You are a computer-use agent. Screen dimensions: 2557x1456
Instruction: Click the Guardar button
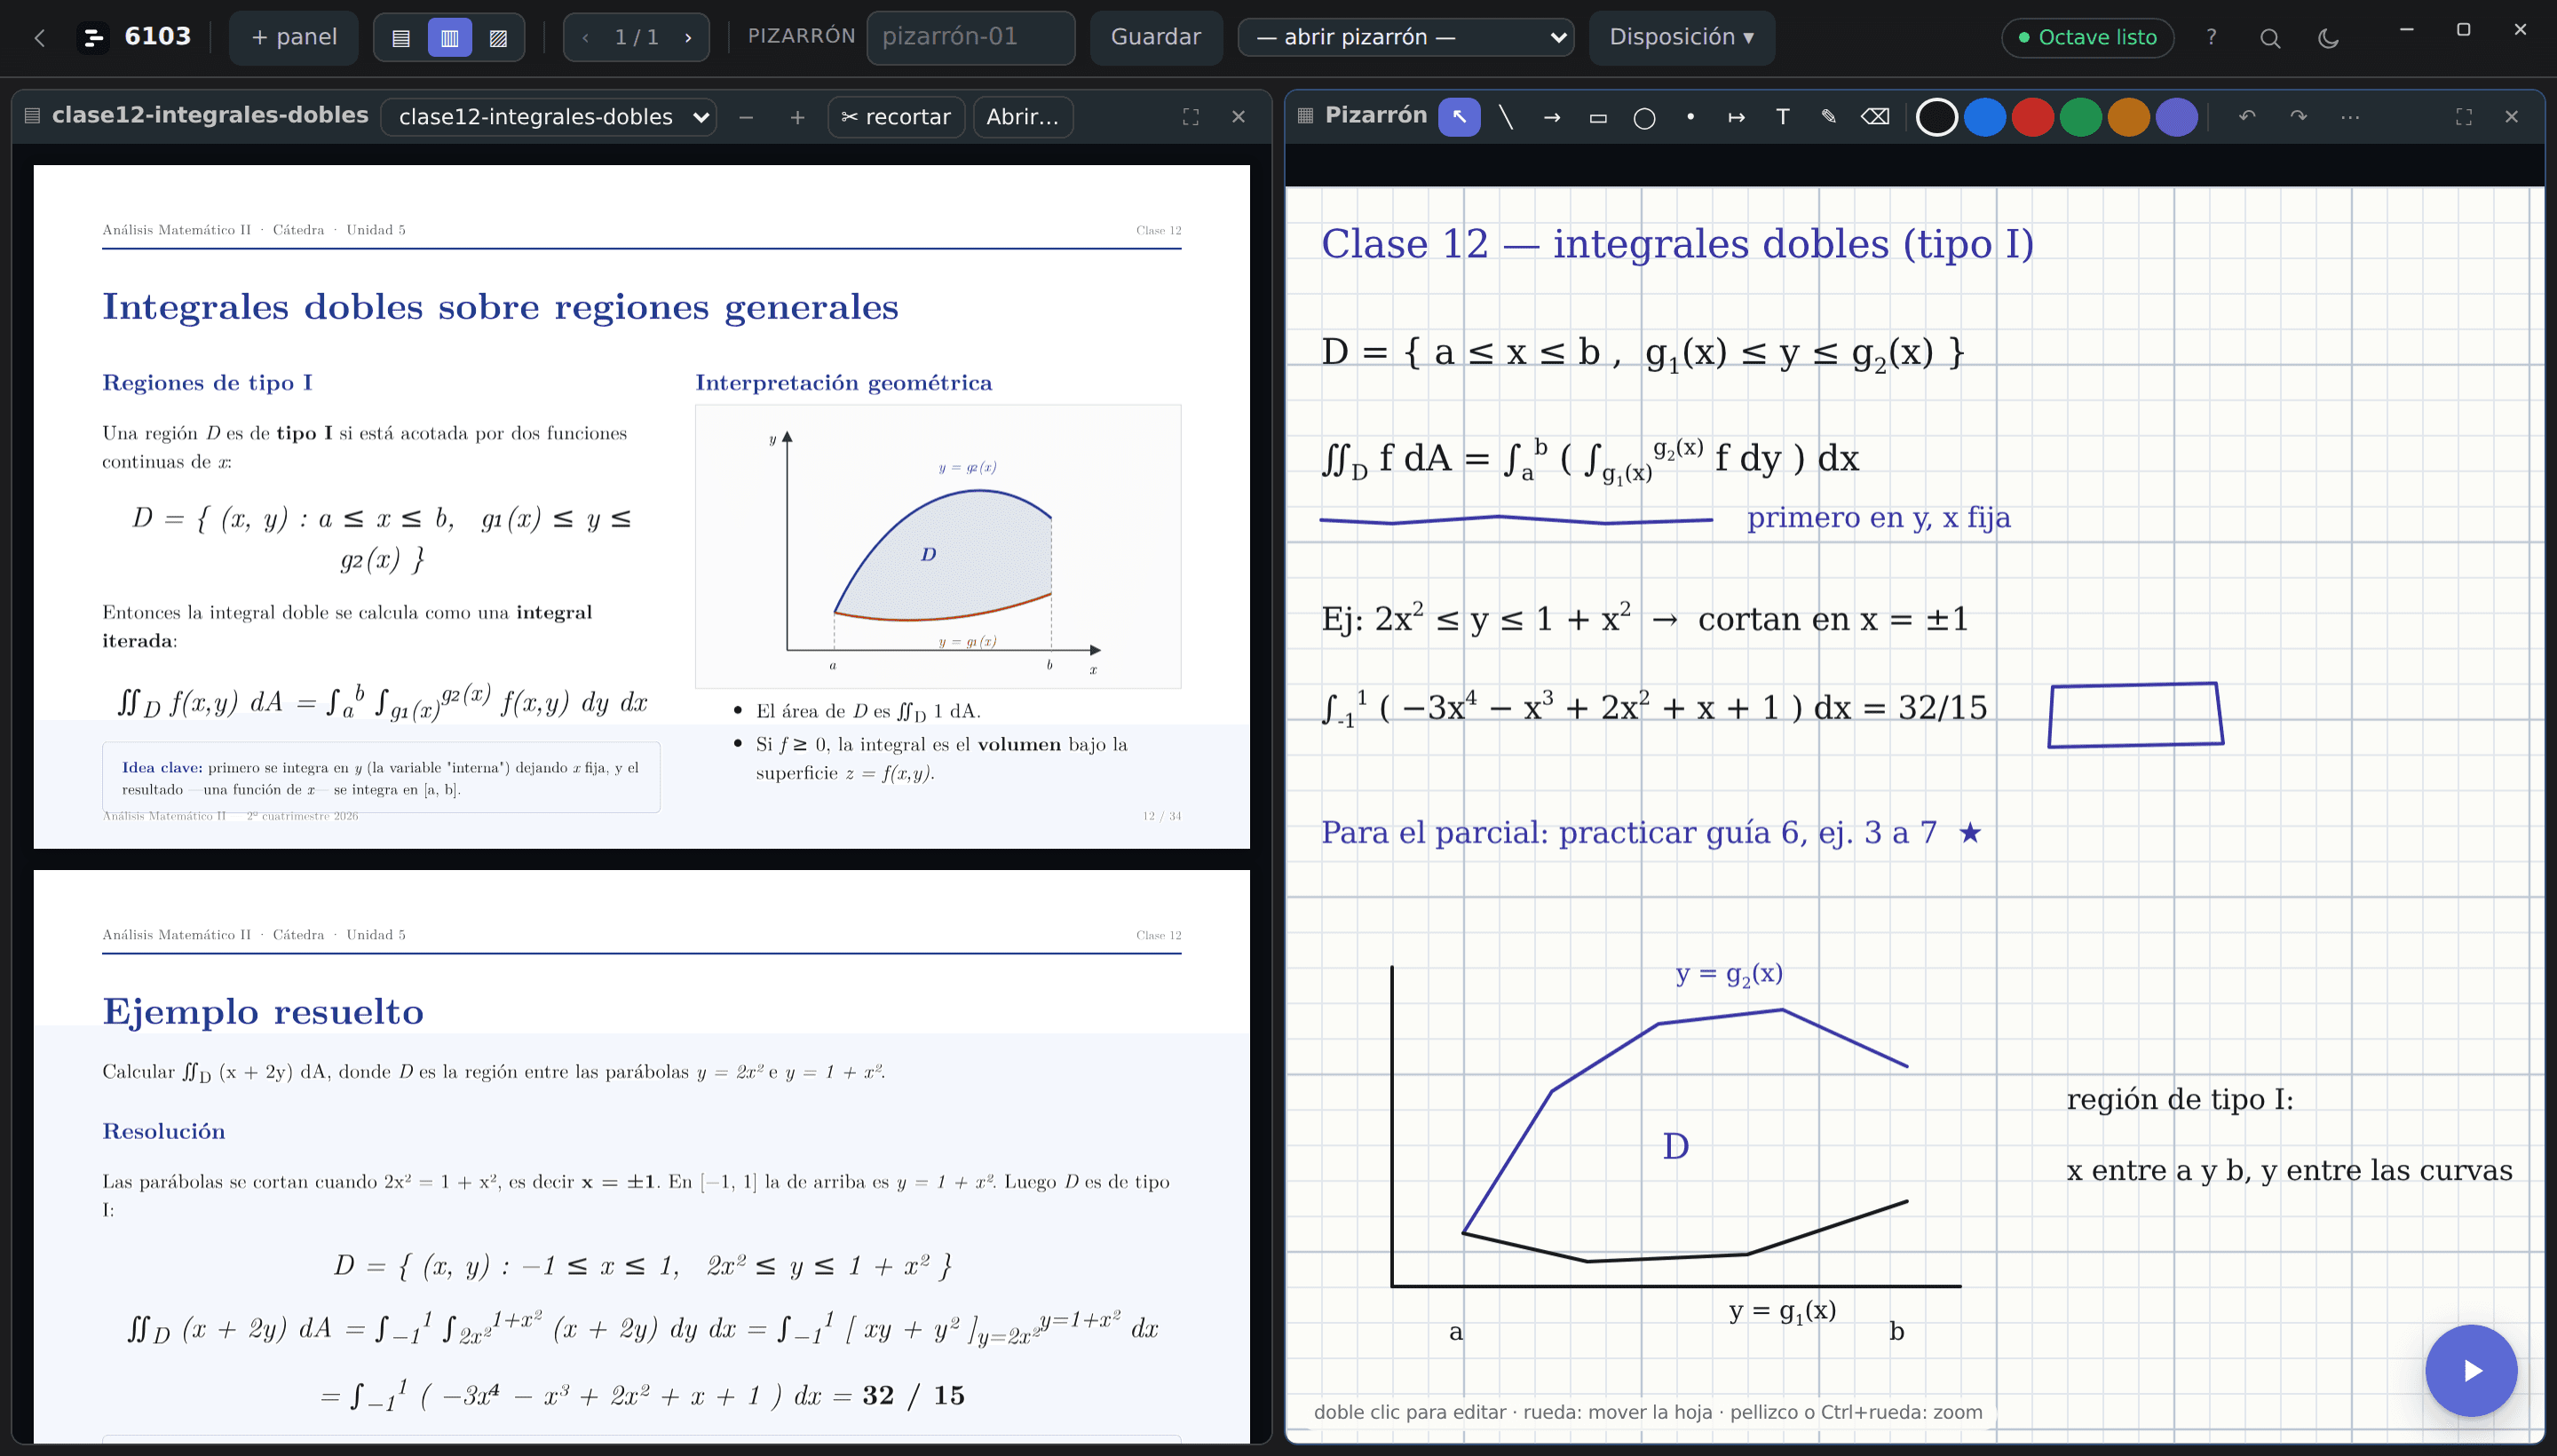point(1156,38)
